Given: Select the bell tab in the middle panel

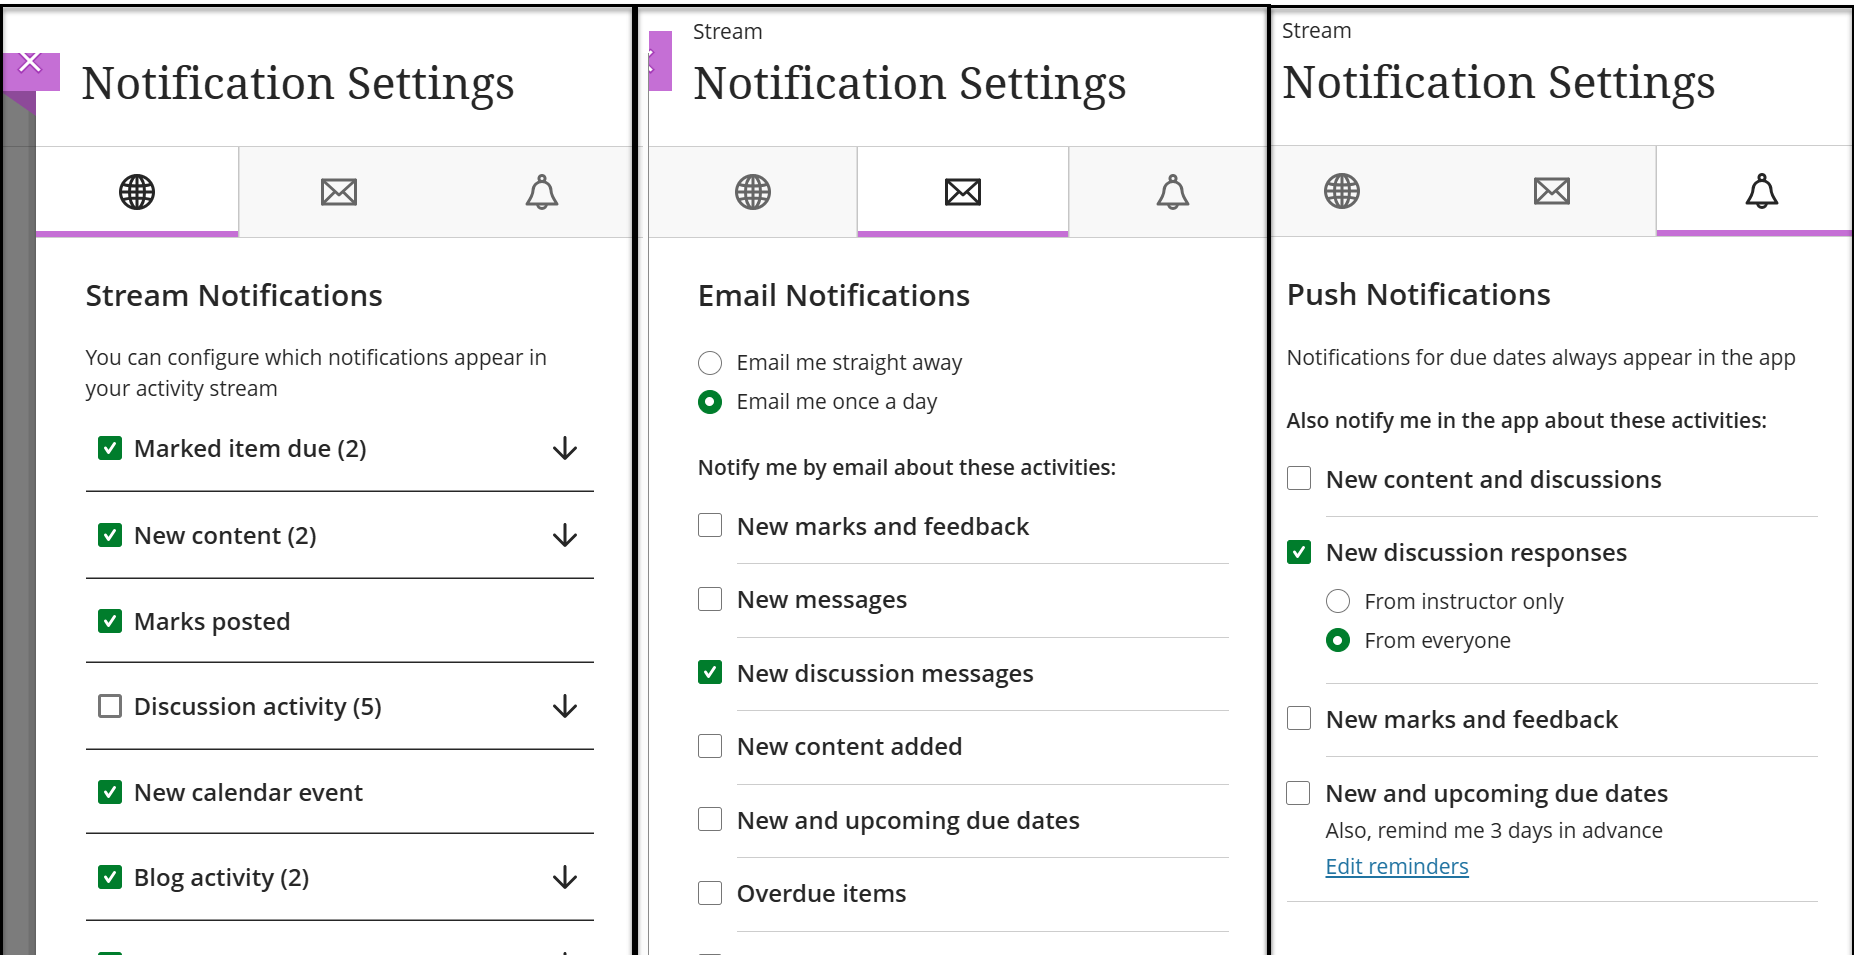Looking at the screenshot, I should tap(1173, 191).
